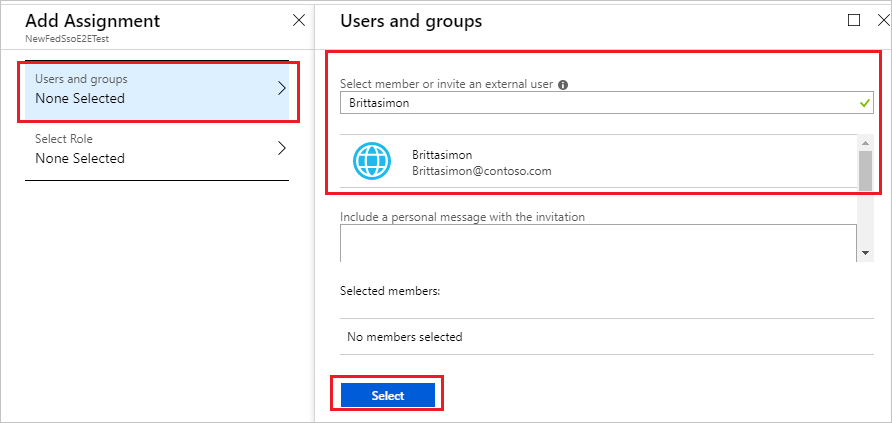Click the info icon beside member search label
892x423 pixels.
[x=563, y=85]
